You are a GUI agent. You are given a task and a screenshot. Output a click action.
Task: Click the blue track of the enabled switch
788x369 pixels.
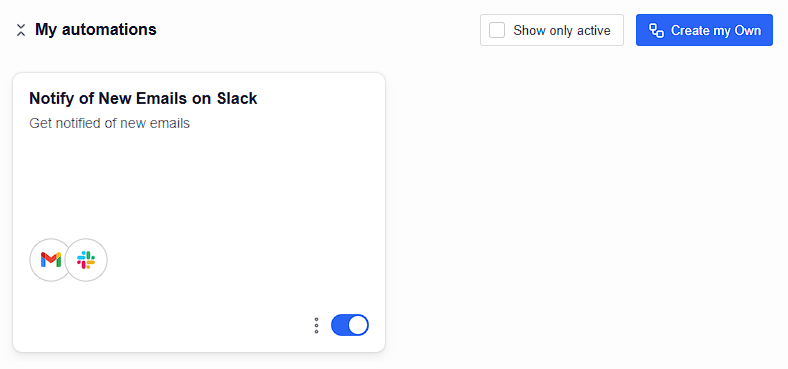click(339, 325)
